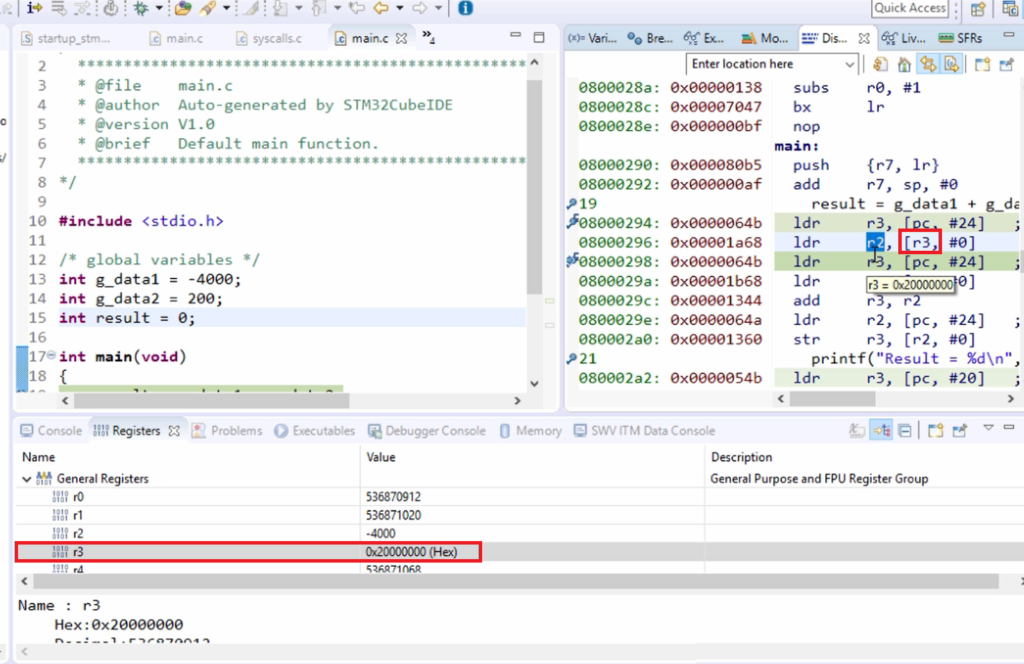The height and width of the screenshot is (664, 1024).
Task: Open the Registers view menu triangle
Action: [x=989, y=428]
